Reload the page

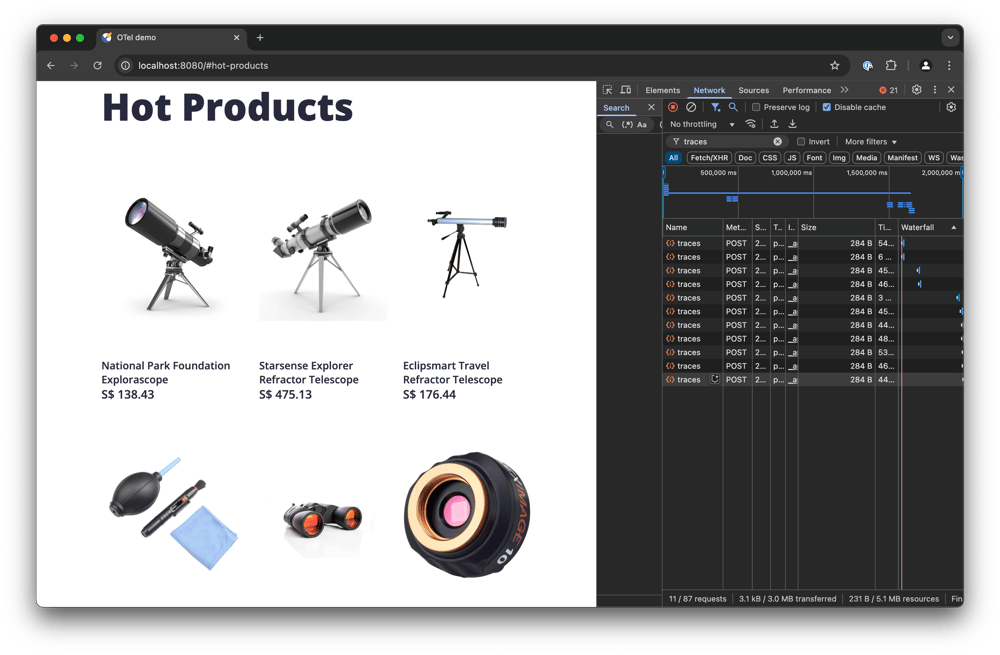[x=98, y=65]
